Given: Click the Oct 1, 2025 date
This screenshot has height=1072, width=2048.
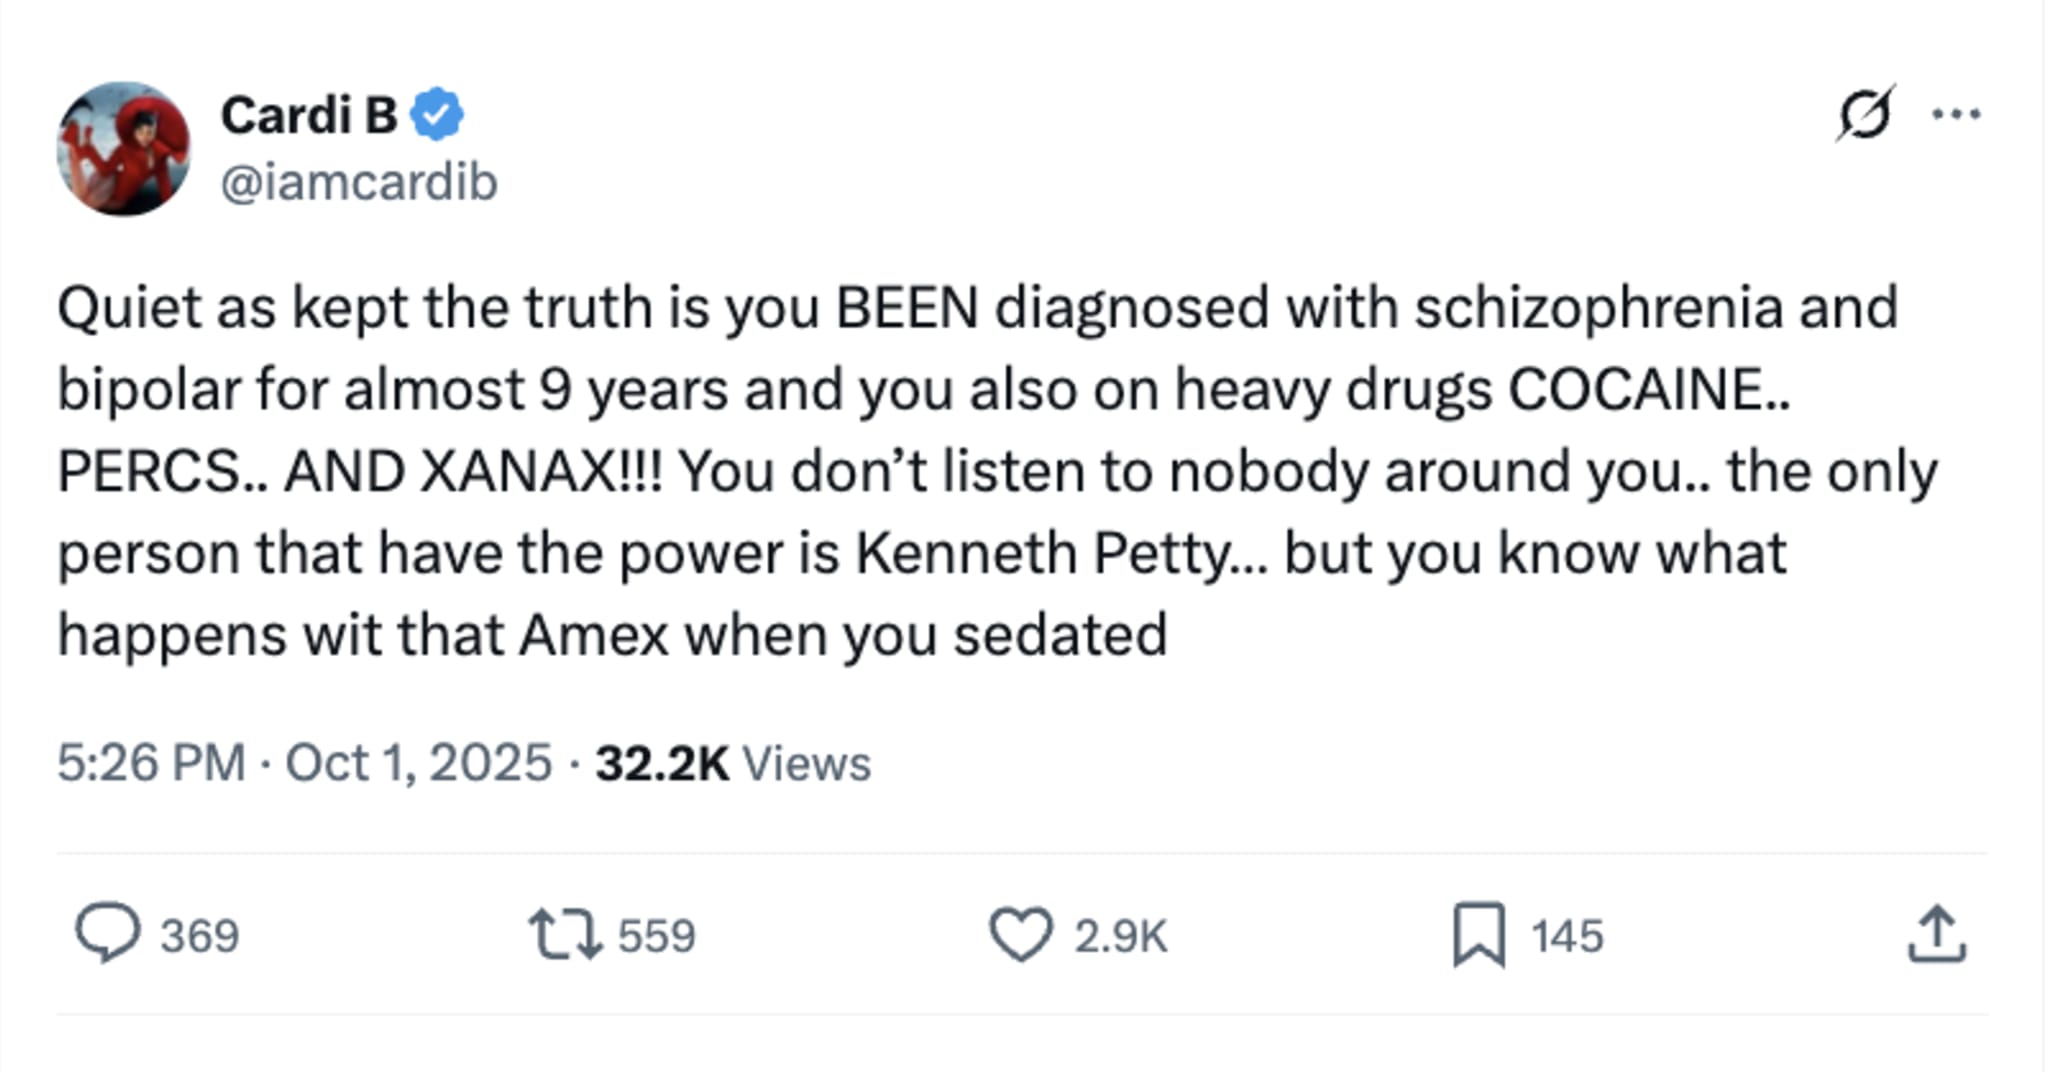Looking at the screenshot, I should click(x=418, y=763).
